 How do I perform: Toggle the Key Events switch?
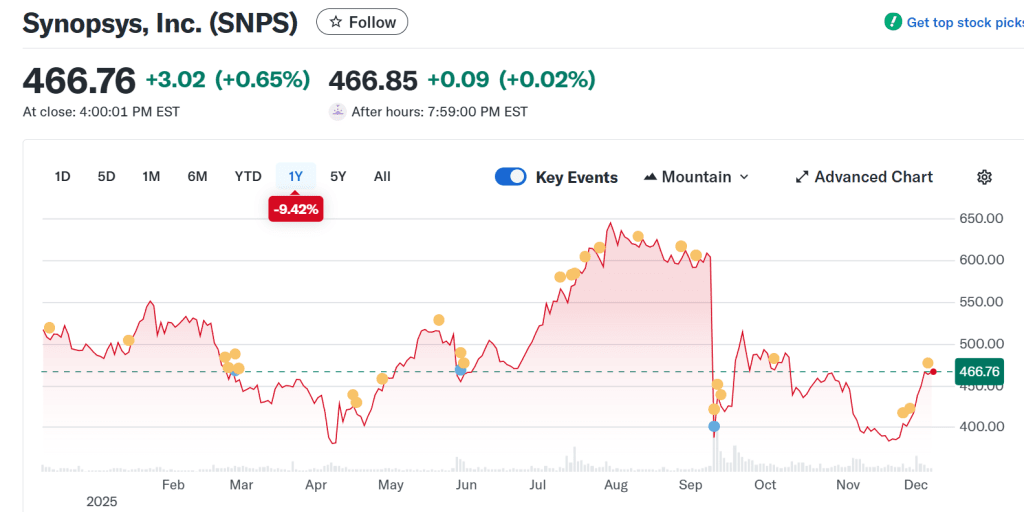click(x=511, y=177)
